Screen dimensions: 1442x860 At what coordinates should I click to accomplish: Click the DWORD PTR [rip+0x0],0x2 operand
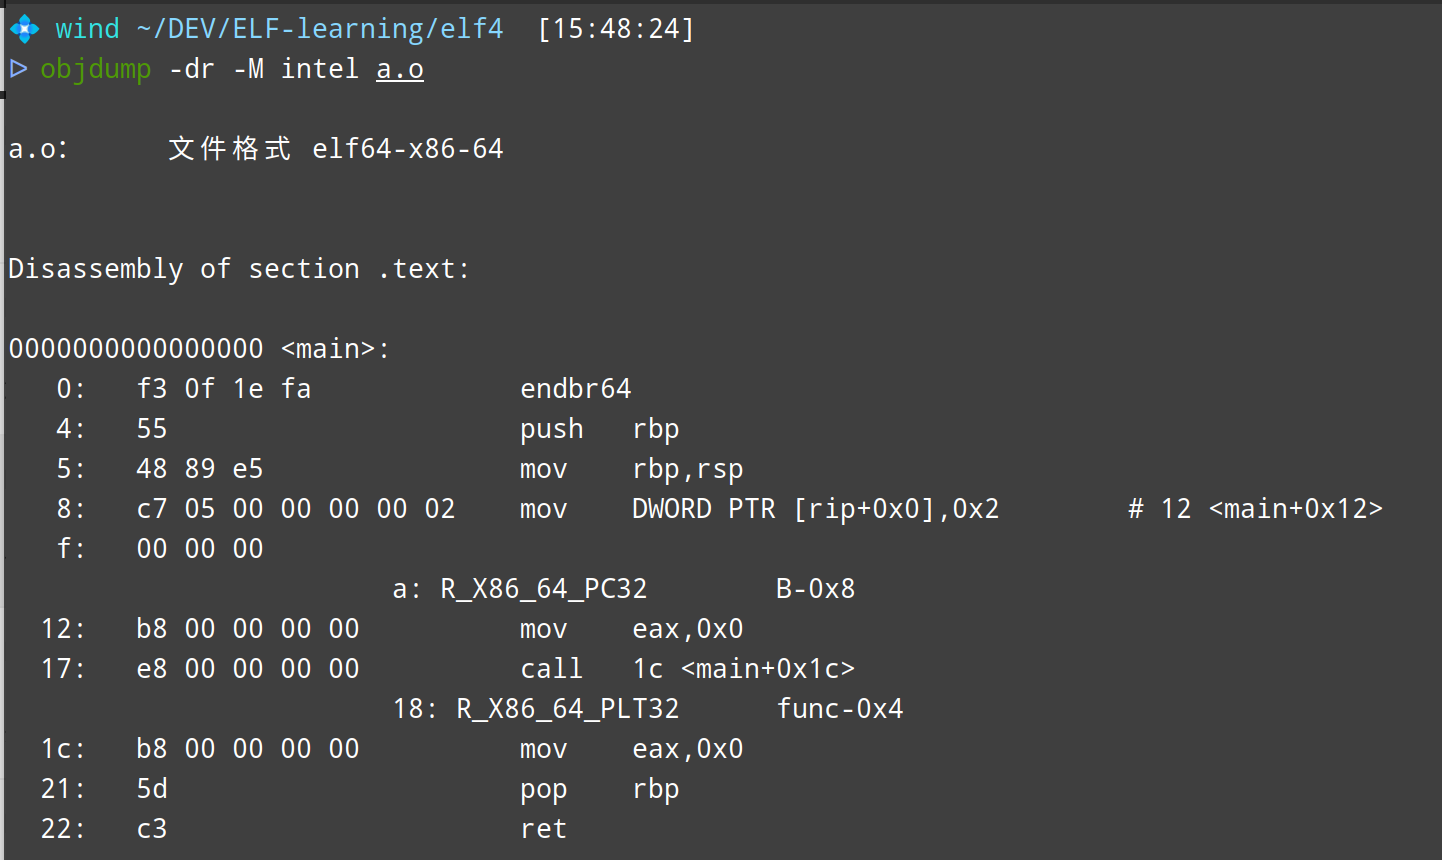pos(815,509)
